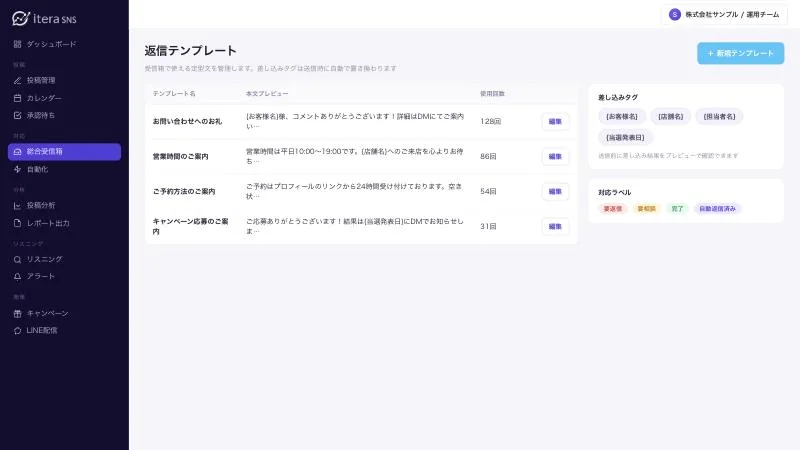The height and width of the screenshot is (450, 800).
Task: Click the preview starting ご応募ありがとうございます
Action: pos(355,227)
